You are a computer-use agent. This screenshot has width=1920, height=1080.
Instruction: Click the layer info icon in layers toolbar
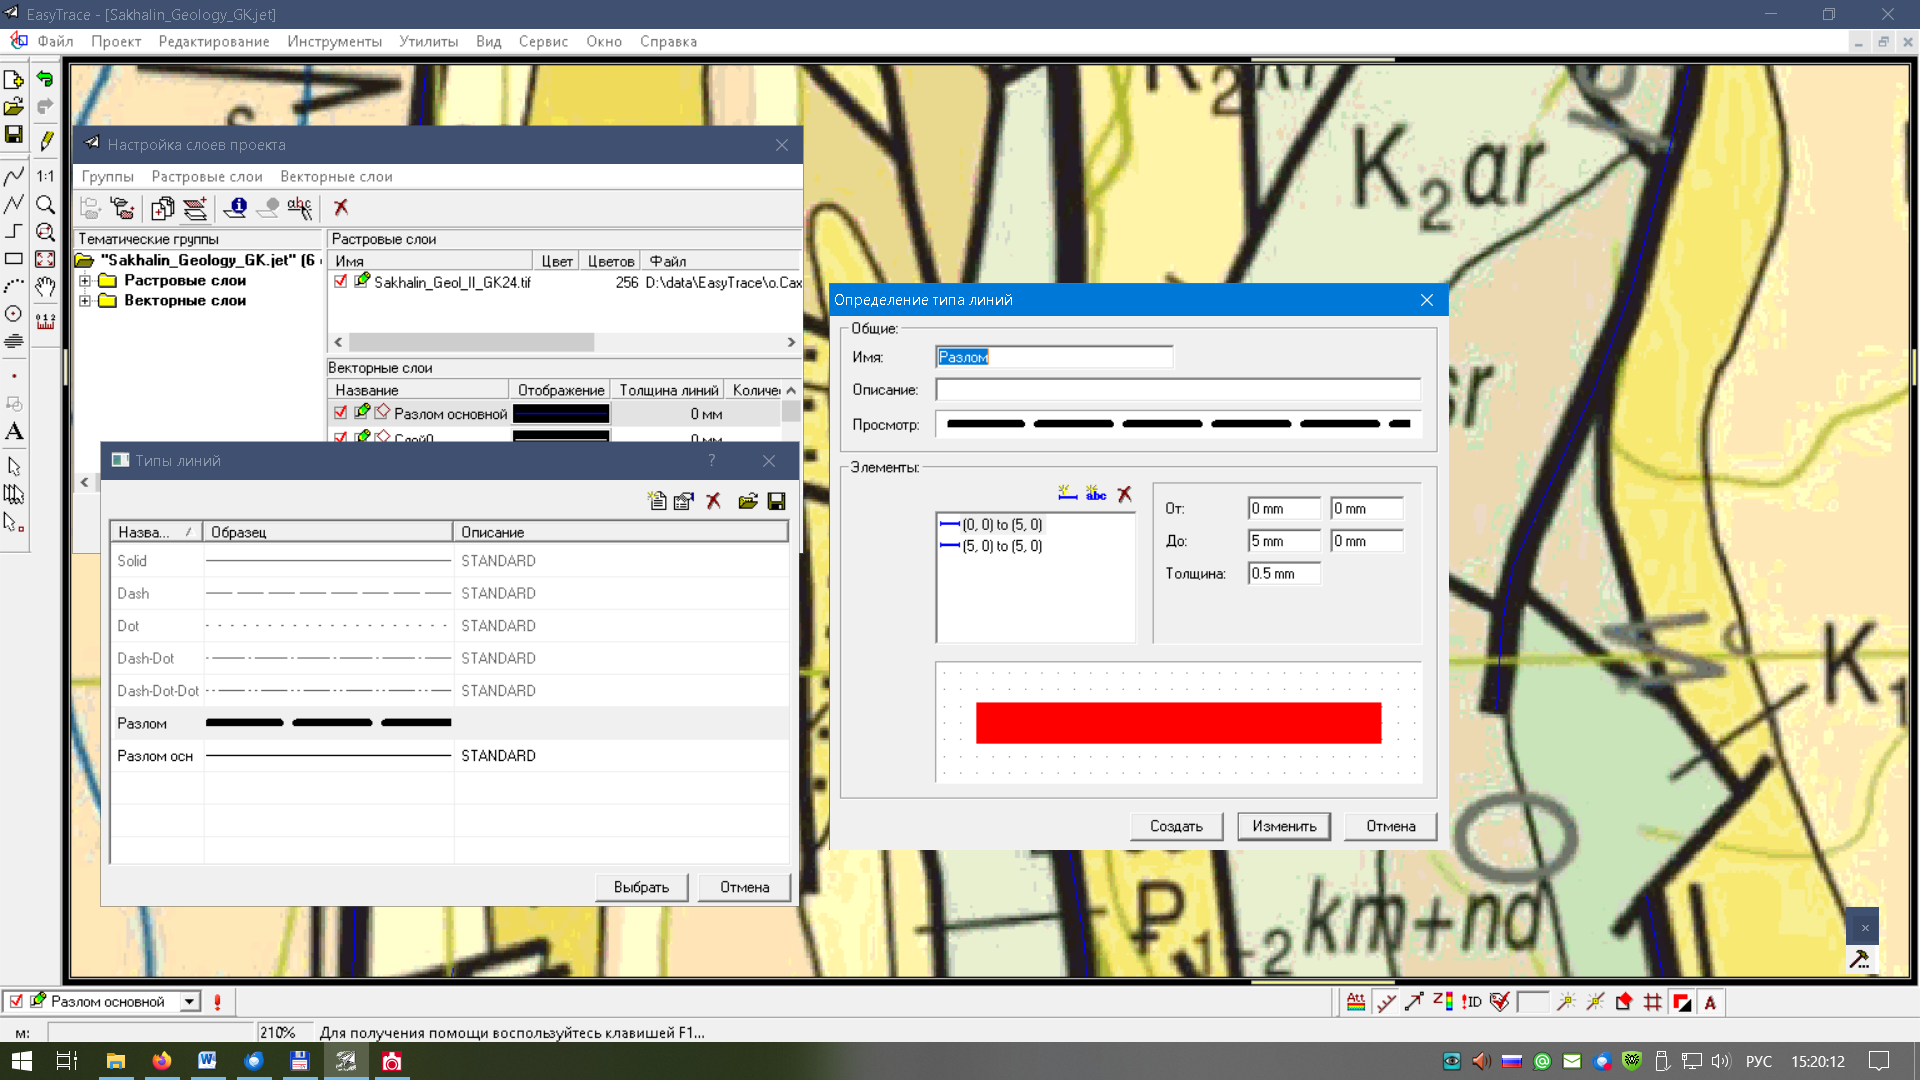(236, 207)
